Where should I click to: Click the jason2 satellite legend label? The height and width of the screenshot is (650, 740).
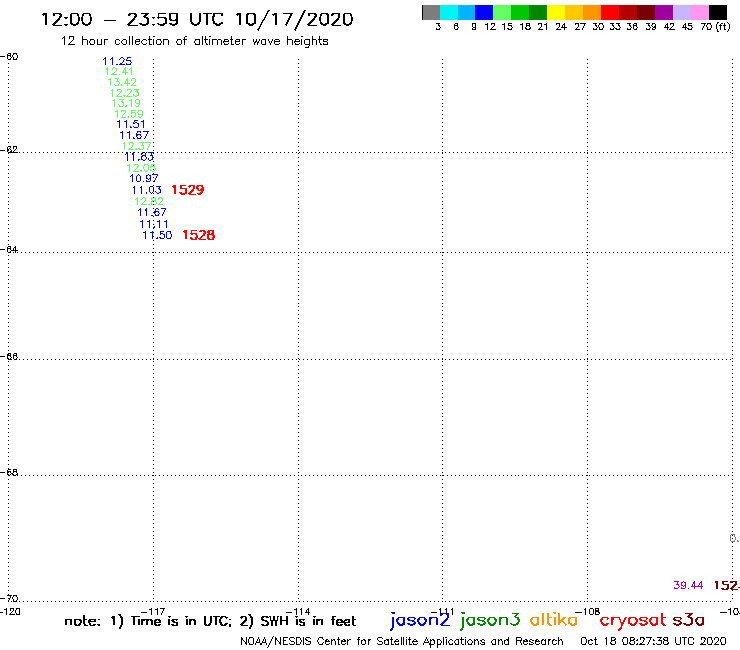420,620
